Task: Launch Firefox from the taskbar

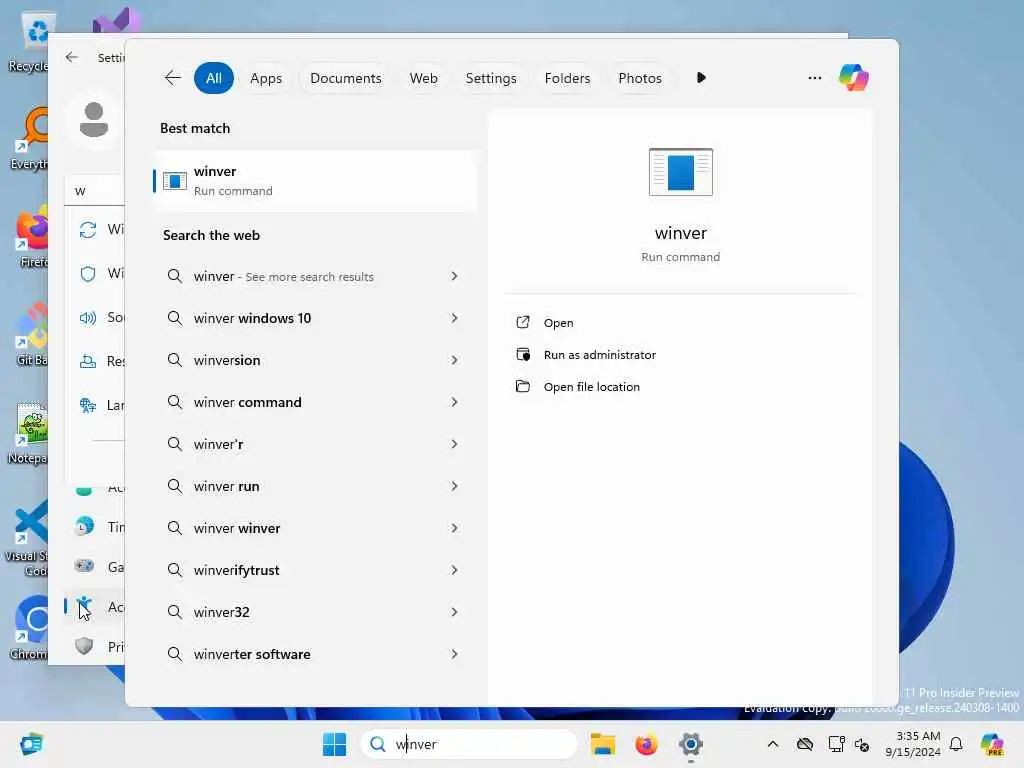Action: click(x=646, y=744)
